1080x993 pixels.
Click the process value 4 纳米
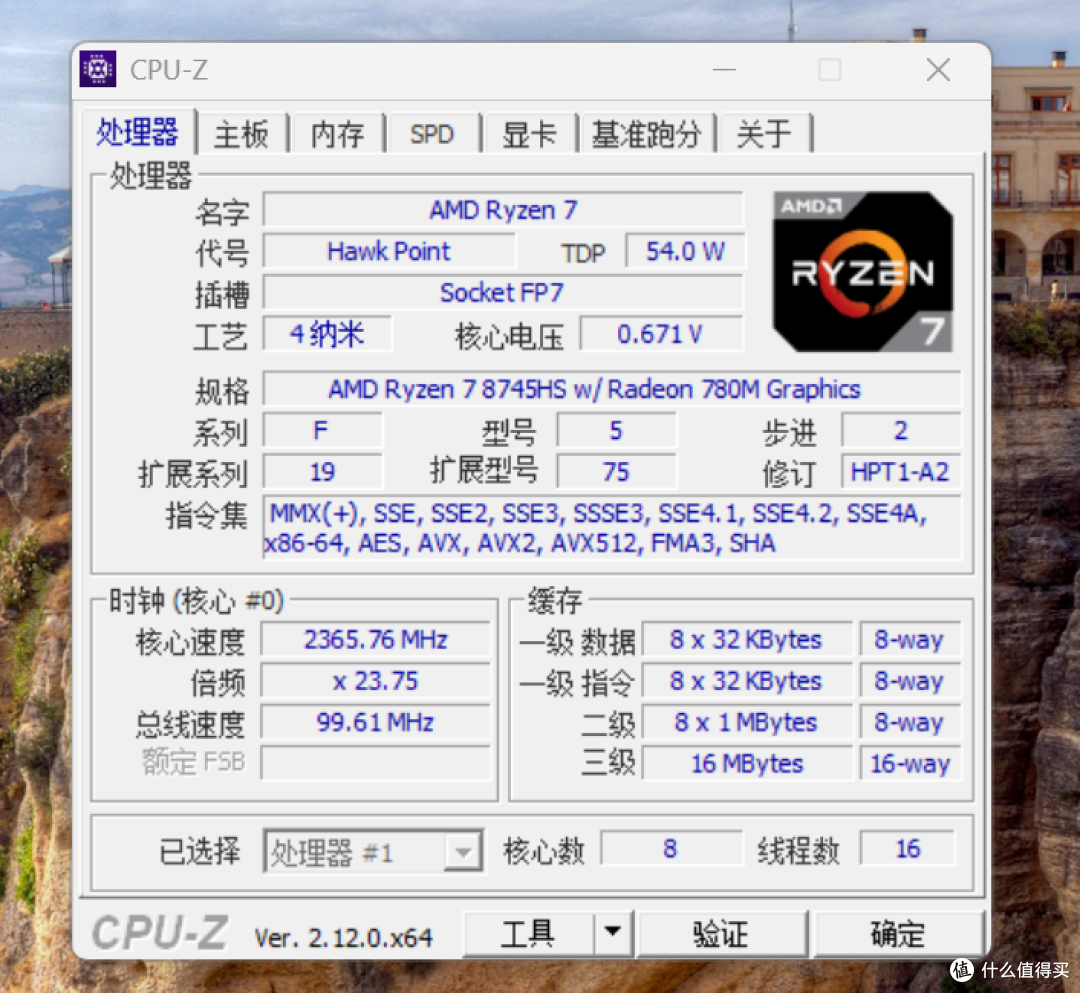click(x=327, y=335)
